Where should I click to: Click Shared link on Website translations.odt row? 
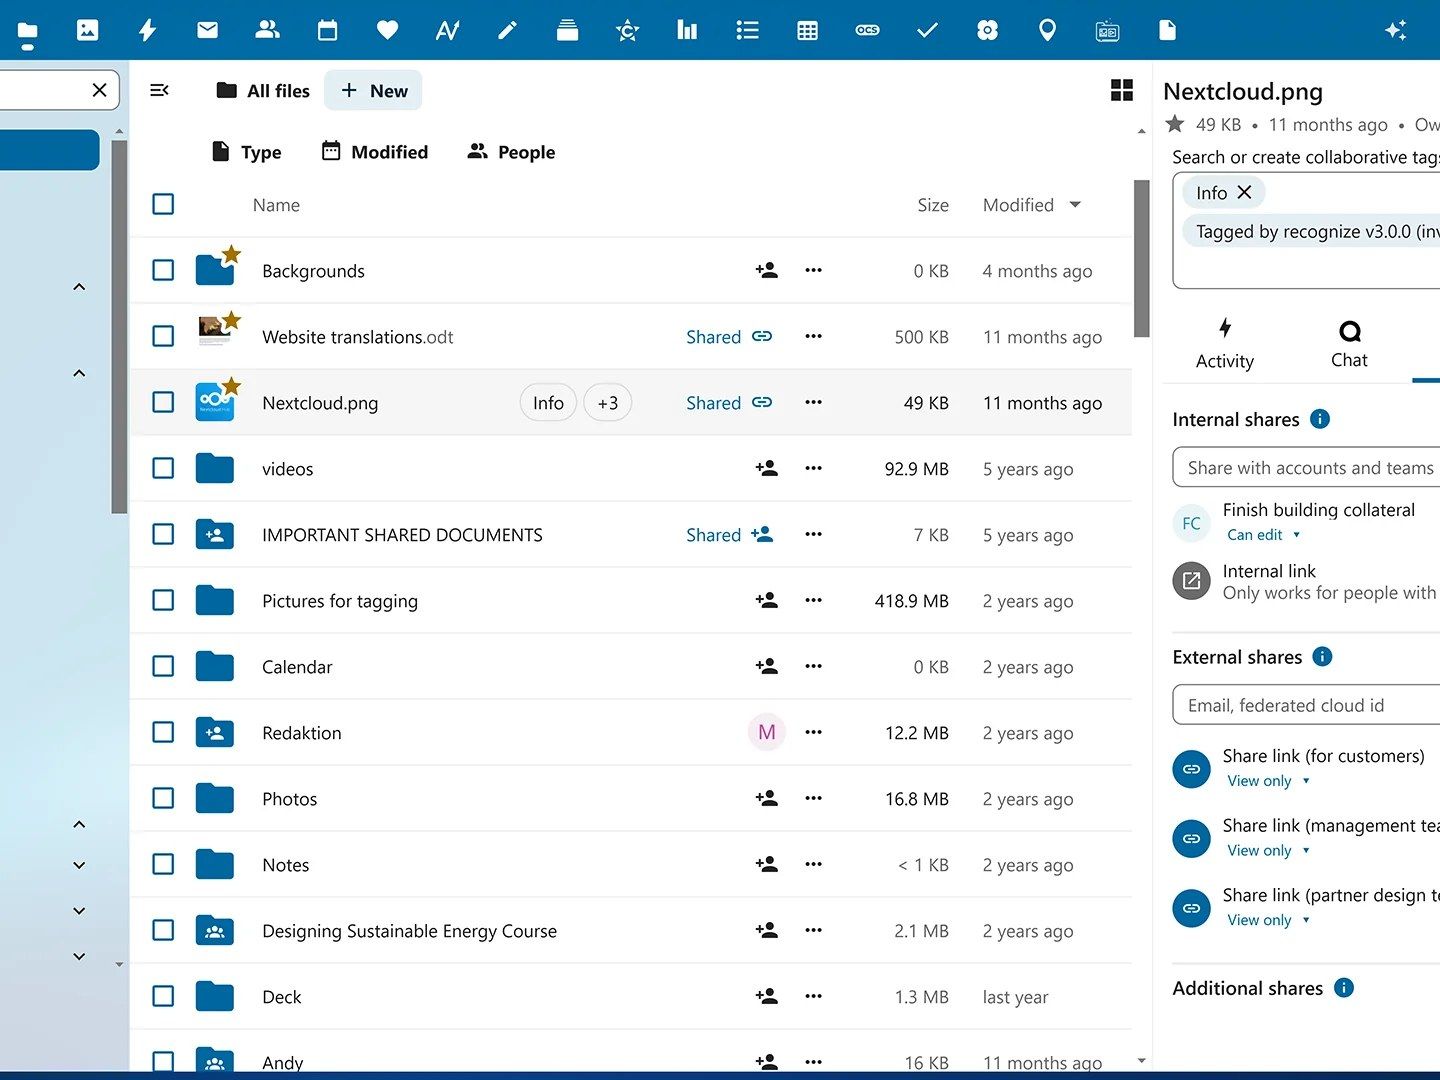(729, 337)
